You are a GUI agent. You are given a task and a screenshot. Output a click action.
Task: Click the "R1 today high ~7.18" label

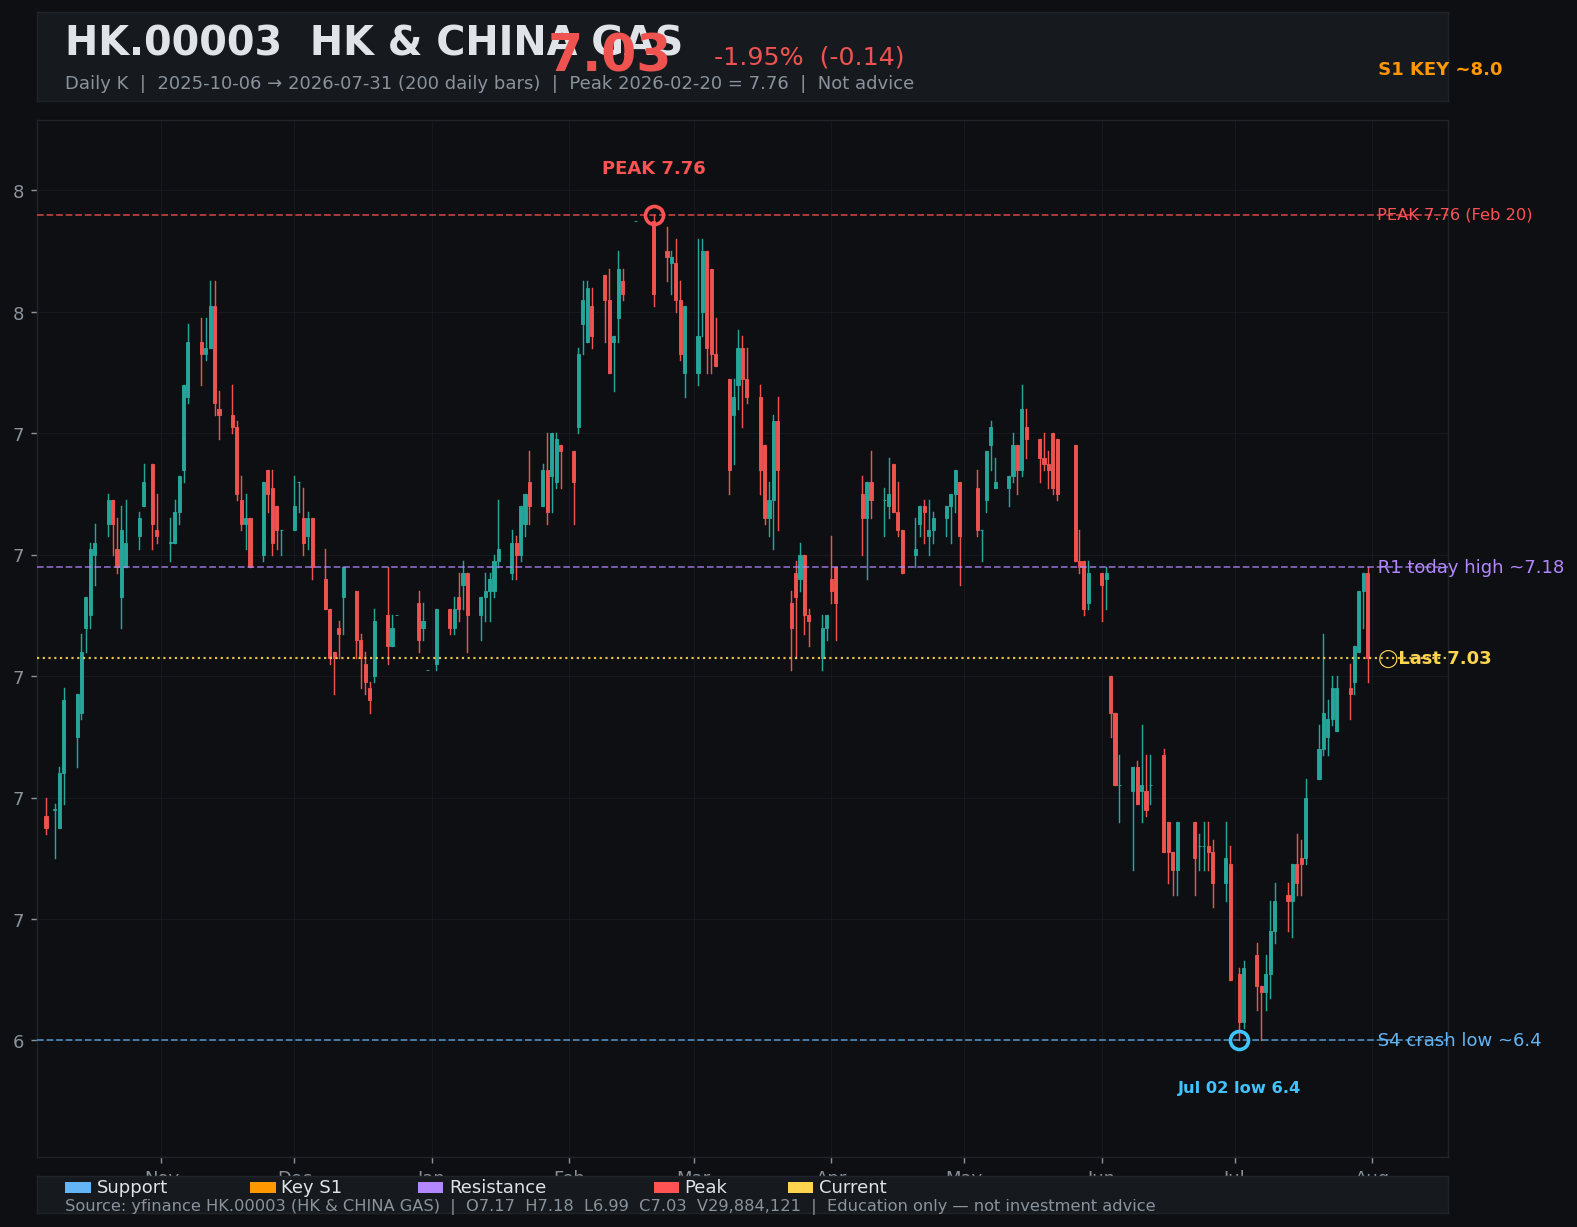1470,567
